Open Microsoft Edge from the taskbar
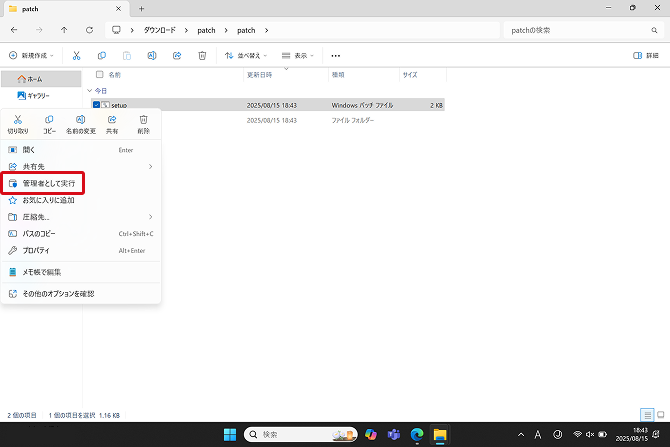This screenshot has width=670, height=447. tap(417, 434)
